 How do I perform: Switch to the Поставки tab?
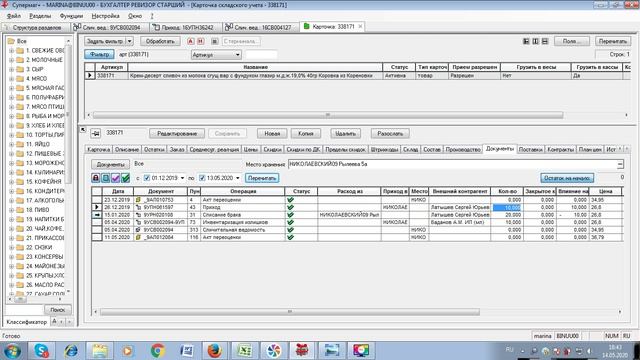531,150
